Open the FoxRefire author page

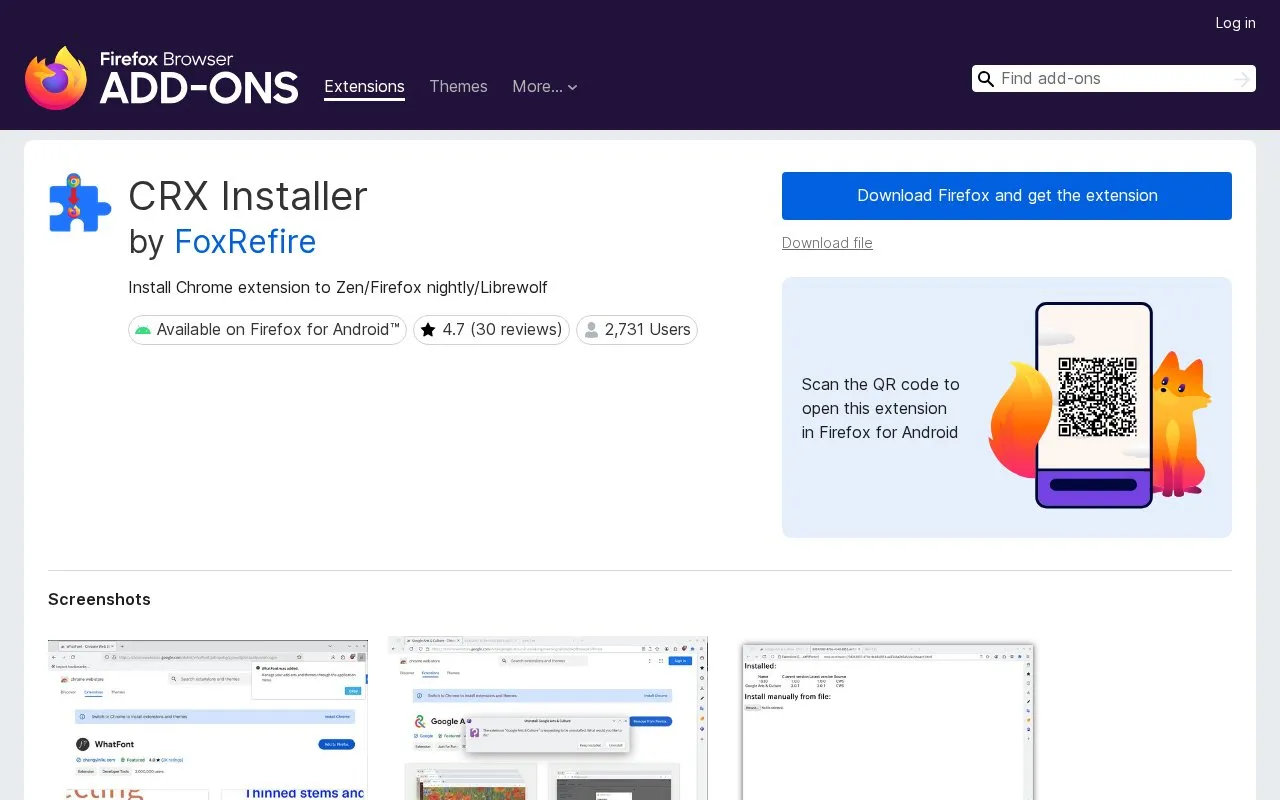coord(245,242)
